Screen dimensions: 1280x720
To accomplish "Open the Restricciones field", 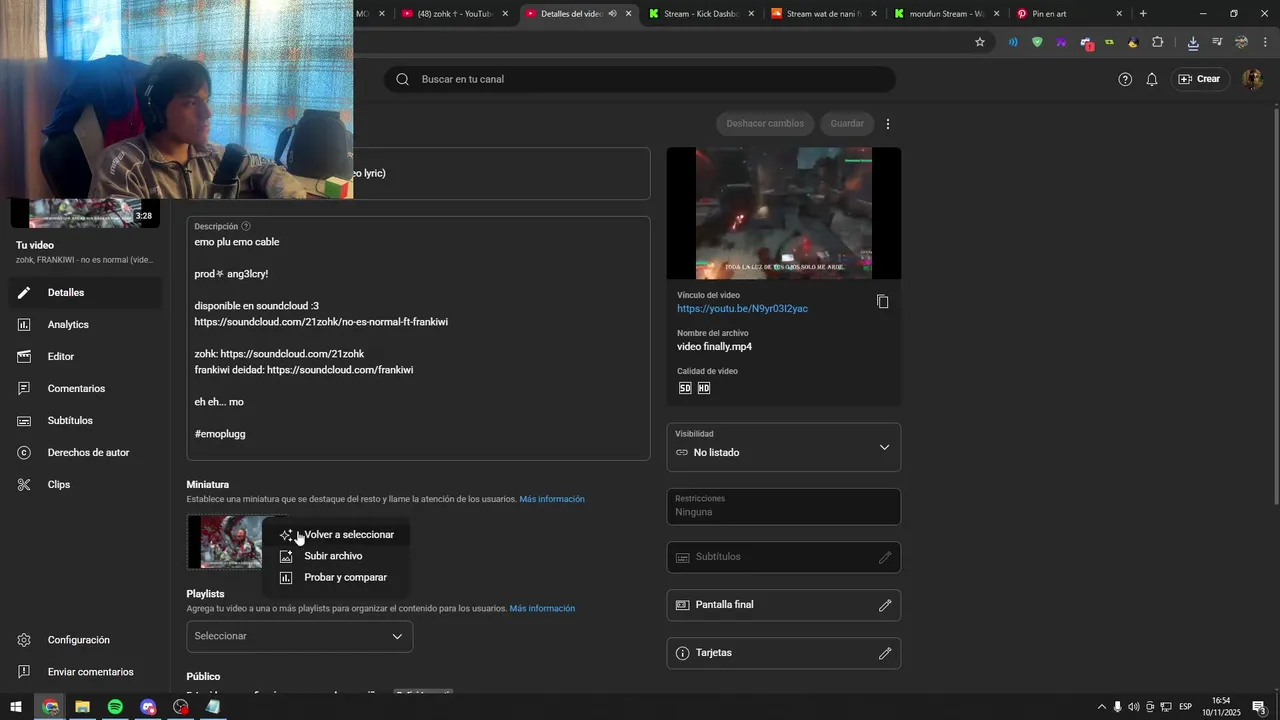I will [784, 506].
